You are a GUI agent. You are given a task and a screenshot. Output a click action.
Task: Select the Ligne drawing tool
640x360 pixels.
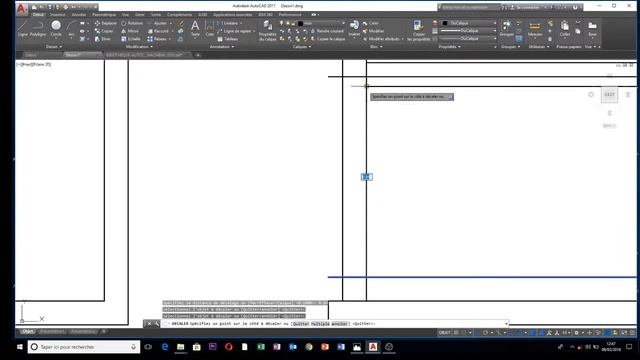[22, 29]
